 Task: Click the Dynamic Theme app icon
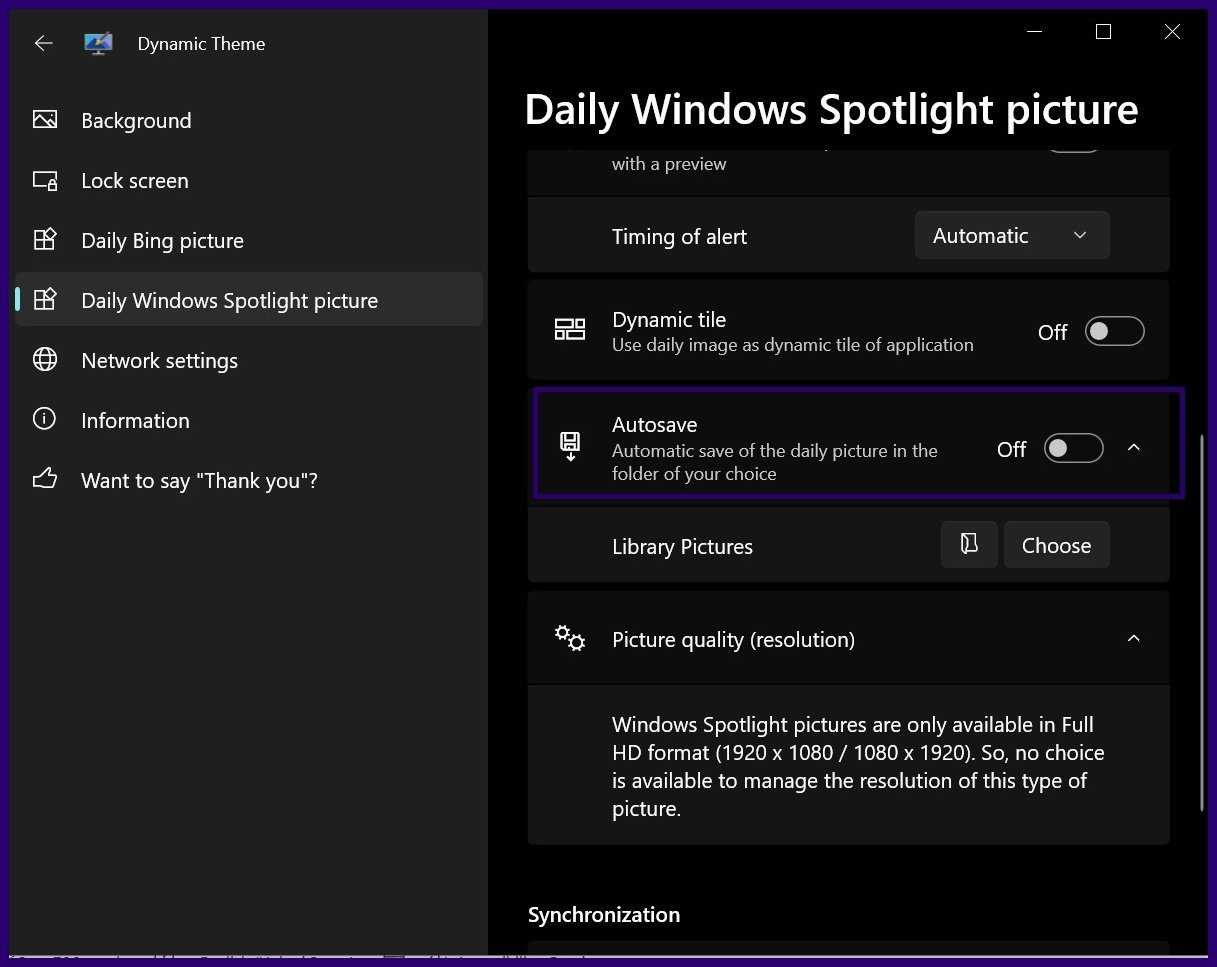98,43
